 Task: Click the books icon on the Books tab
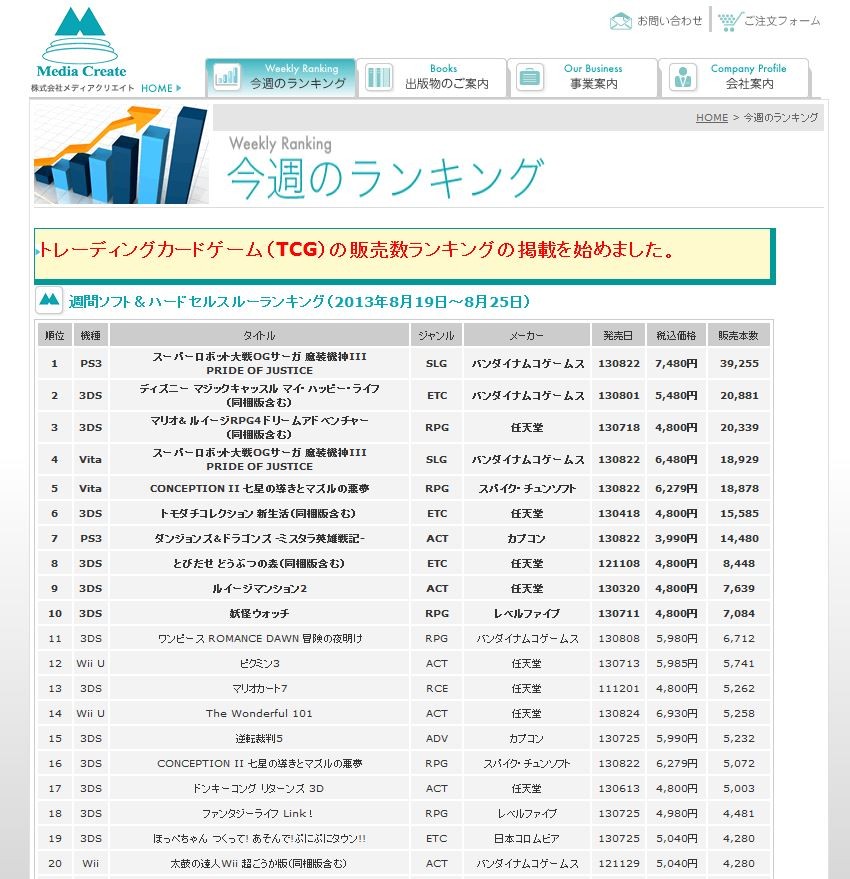coord(378,77)
